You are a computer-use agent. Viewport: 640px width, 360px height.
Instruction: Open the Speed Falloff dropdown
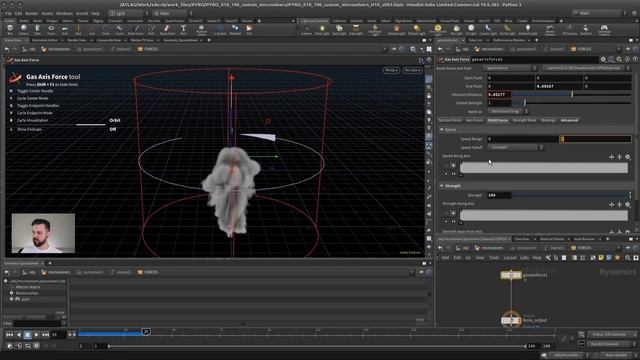[516, 147]
